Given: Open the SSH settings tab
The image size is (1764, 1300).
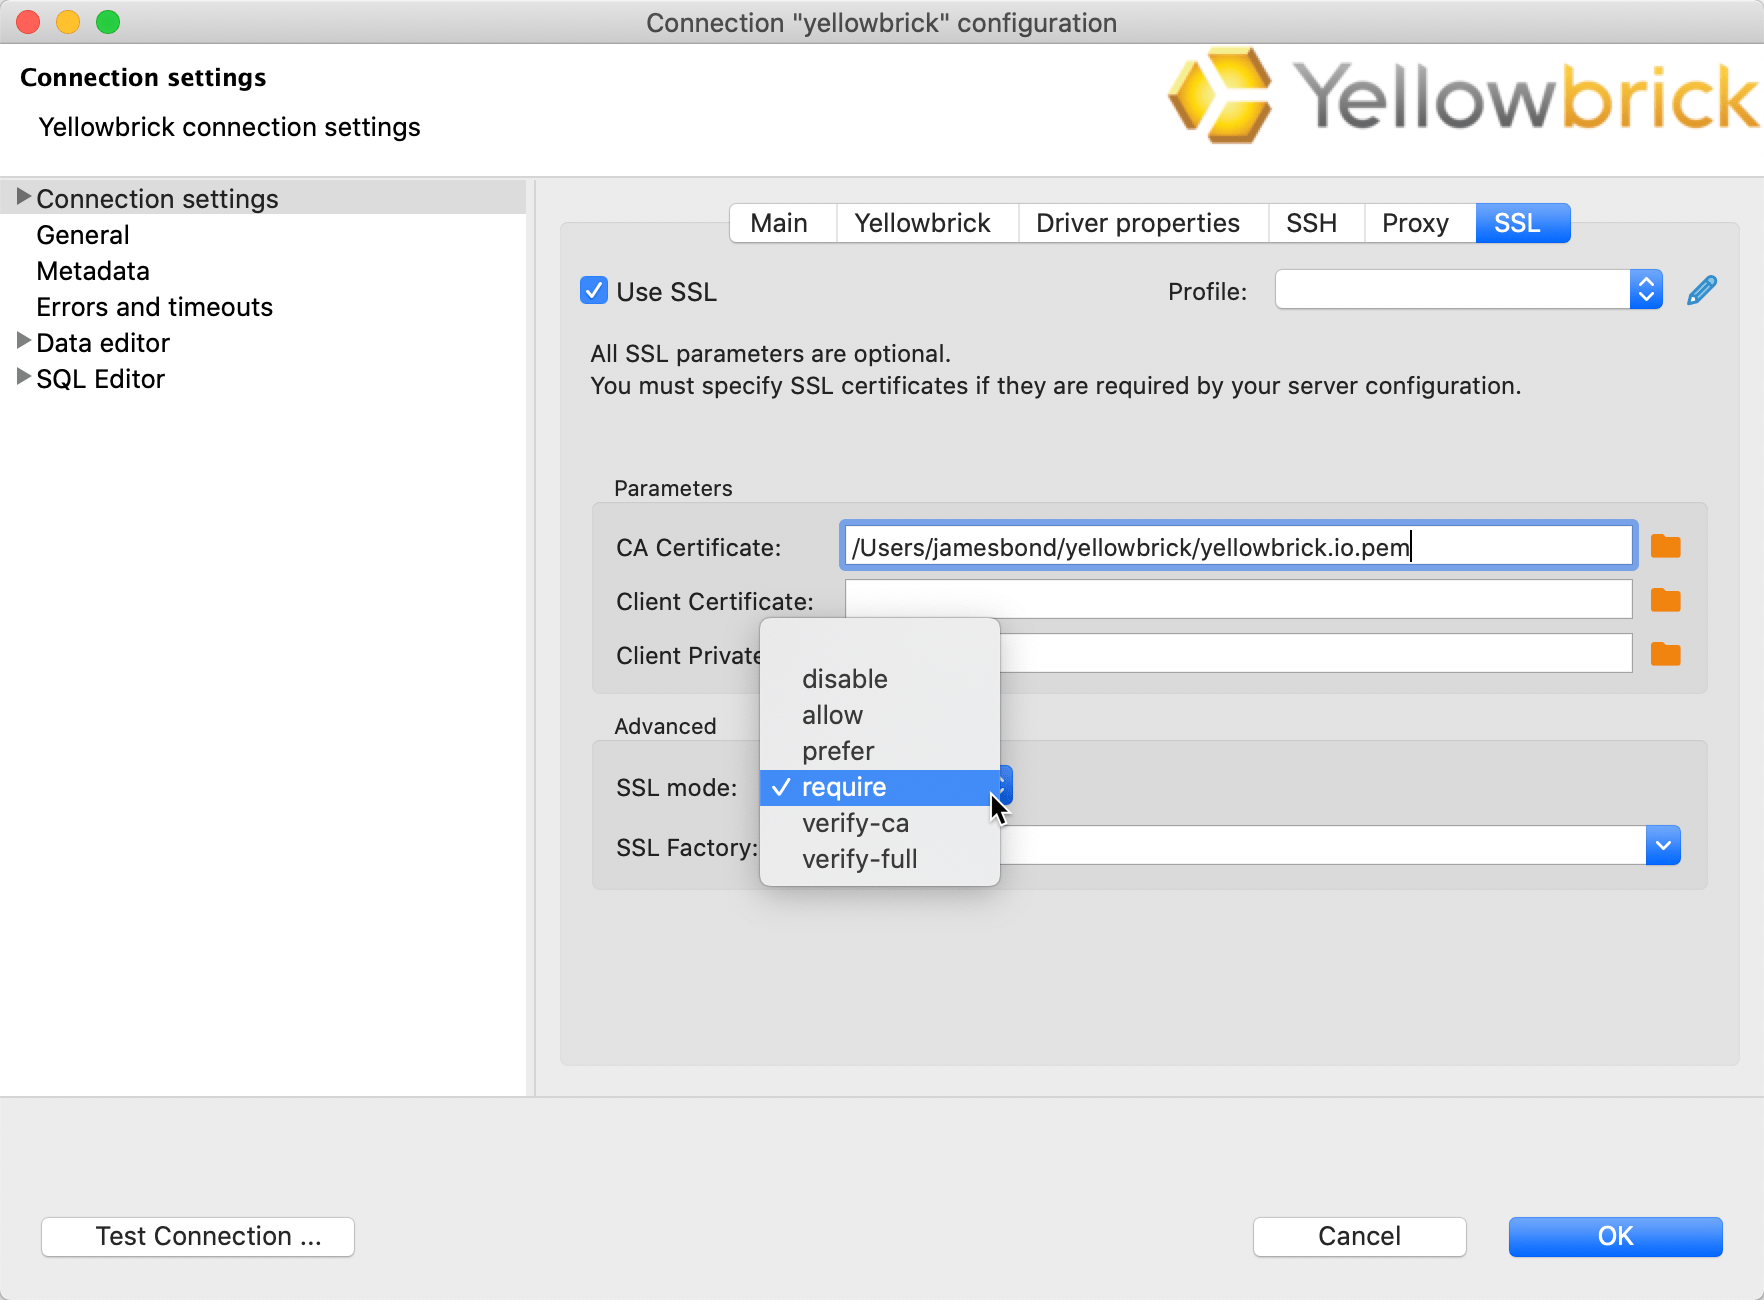Looking at the screenshot, I should tap(1313, 223).
